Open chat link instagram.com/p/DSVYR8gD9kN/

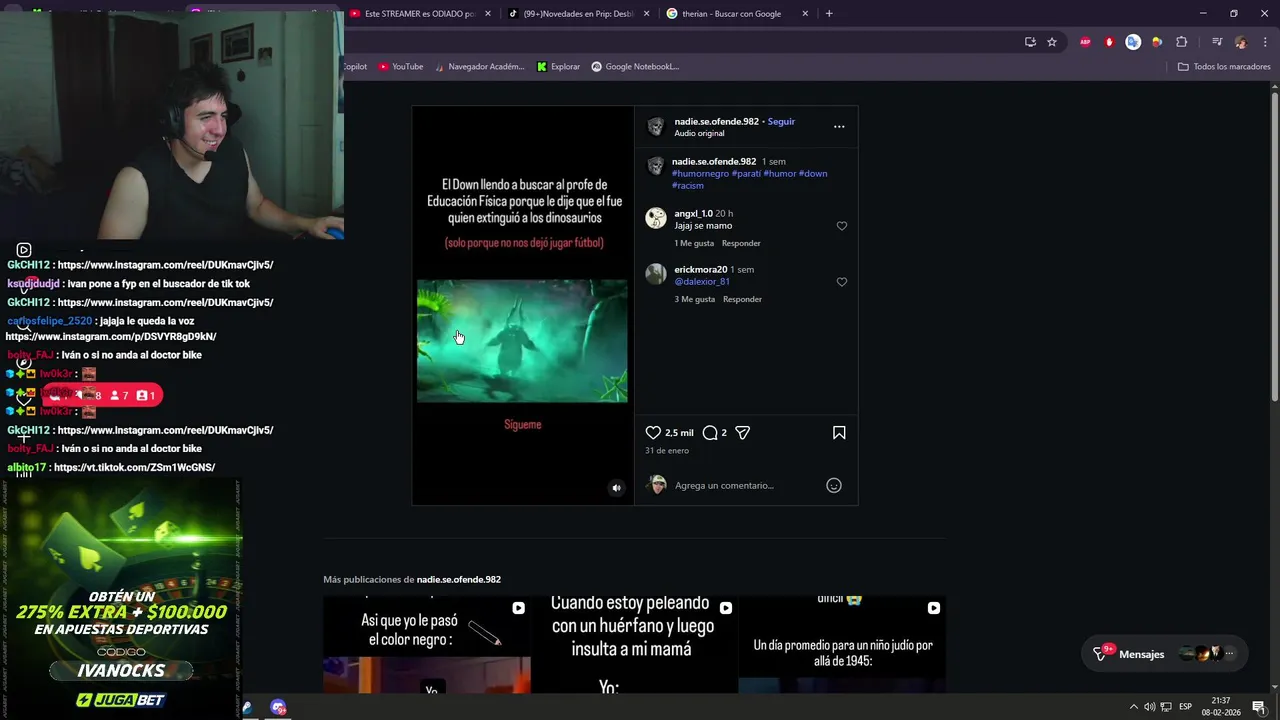pos(111,337)
